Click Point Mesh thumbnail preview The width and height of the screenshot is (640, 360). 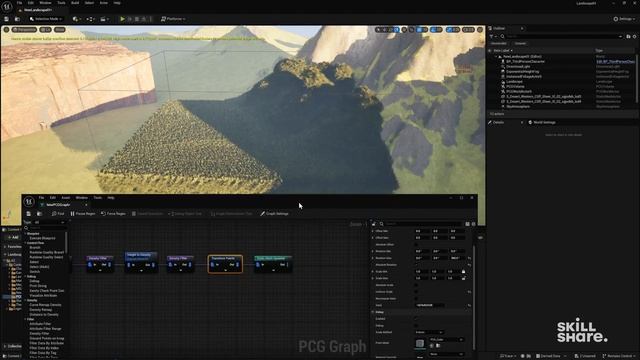[x=420, y=343]
